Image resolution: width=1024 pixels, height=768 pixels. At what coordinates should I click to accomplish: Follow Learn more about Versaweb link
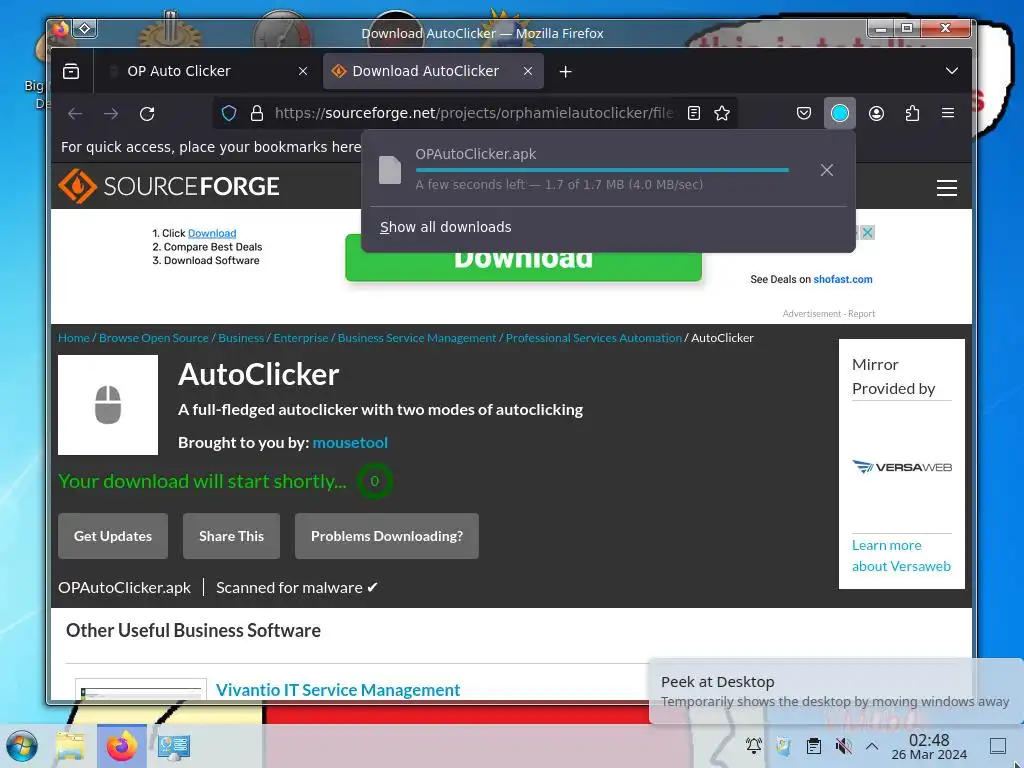pyautogui.click(x=901, y=556)
